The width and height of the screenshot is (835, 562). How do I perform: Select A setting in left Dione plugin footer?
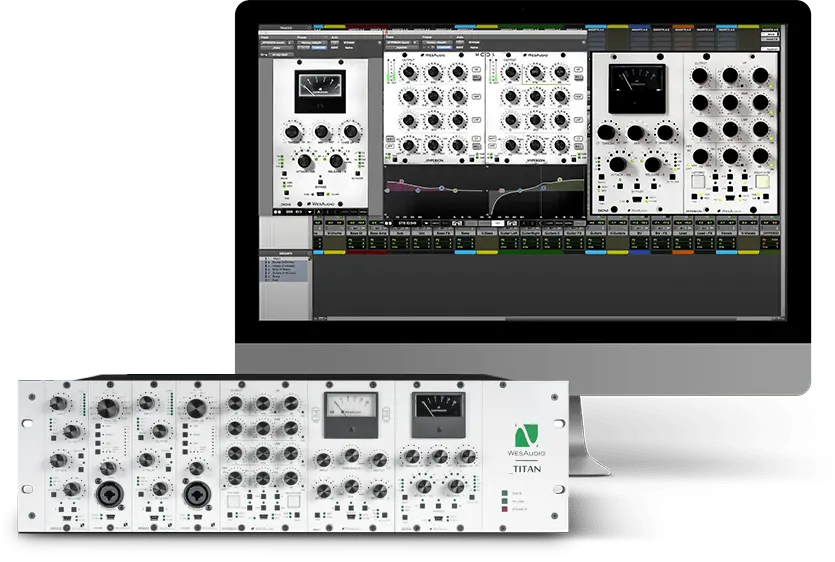(x=318, y=212)
